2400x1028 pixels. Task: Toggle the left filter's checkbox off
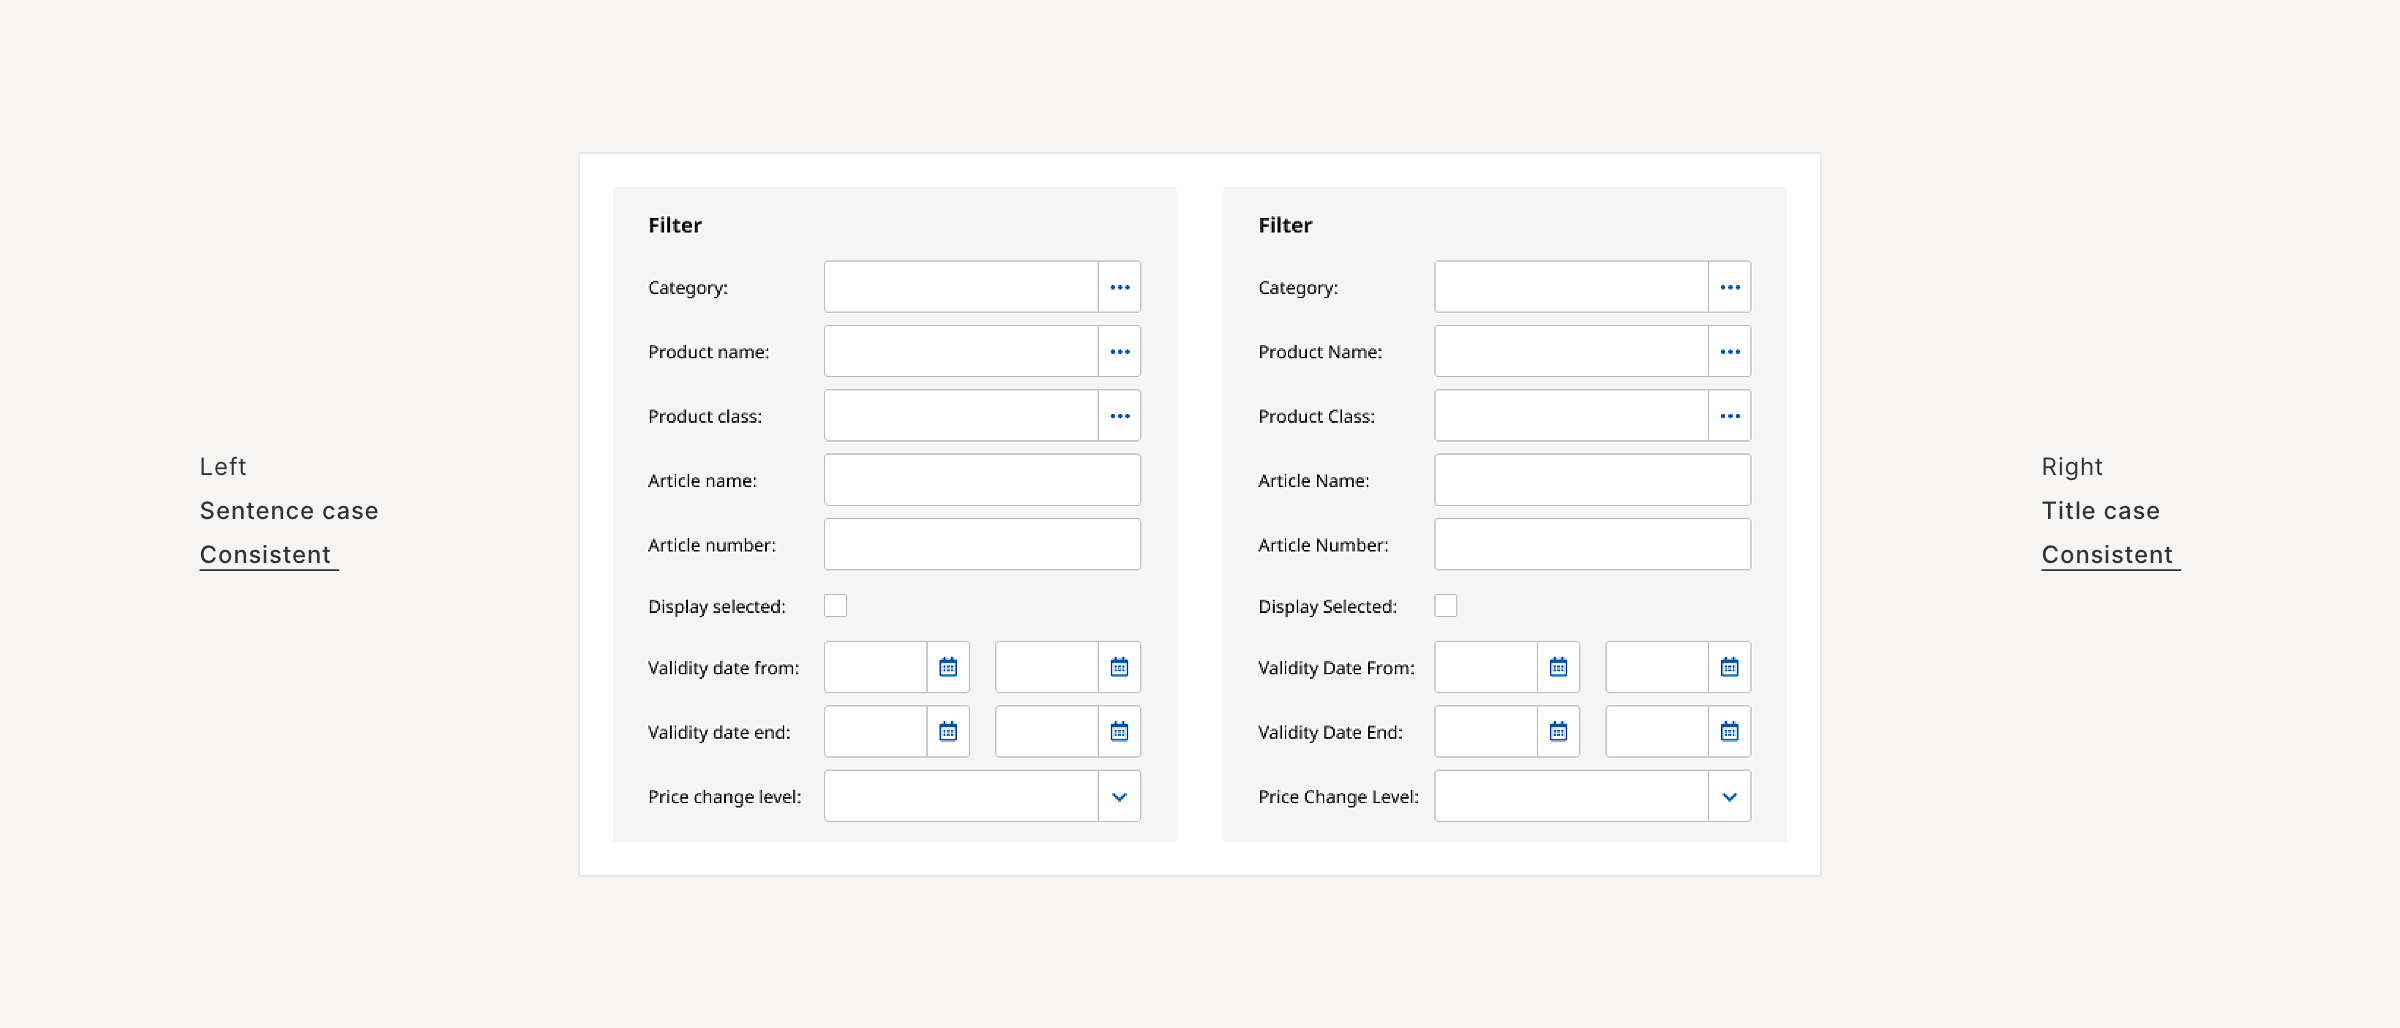(835, 605)
